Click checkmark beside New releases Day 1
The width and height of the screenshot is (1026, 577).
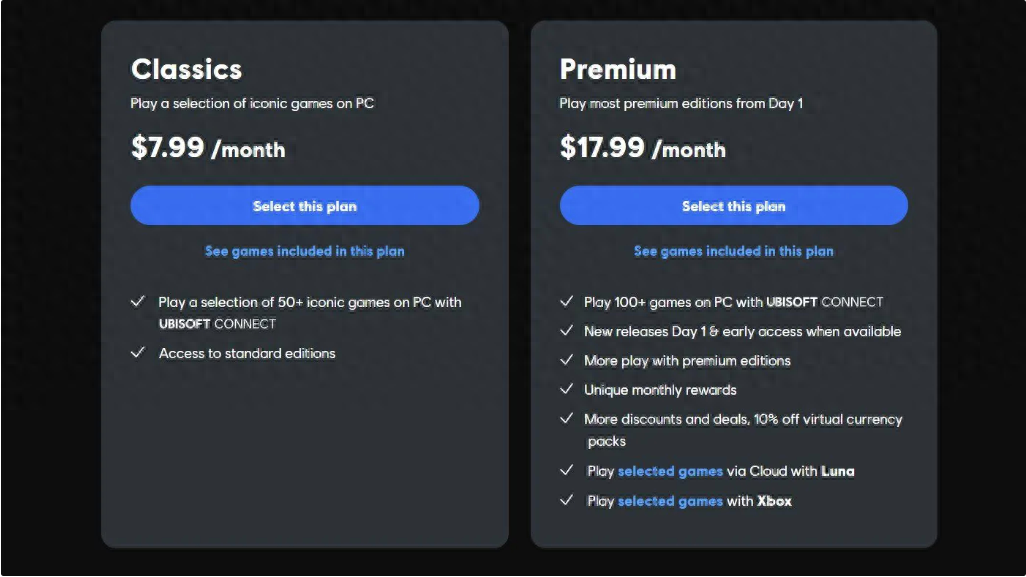[567, 331]
